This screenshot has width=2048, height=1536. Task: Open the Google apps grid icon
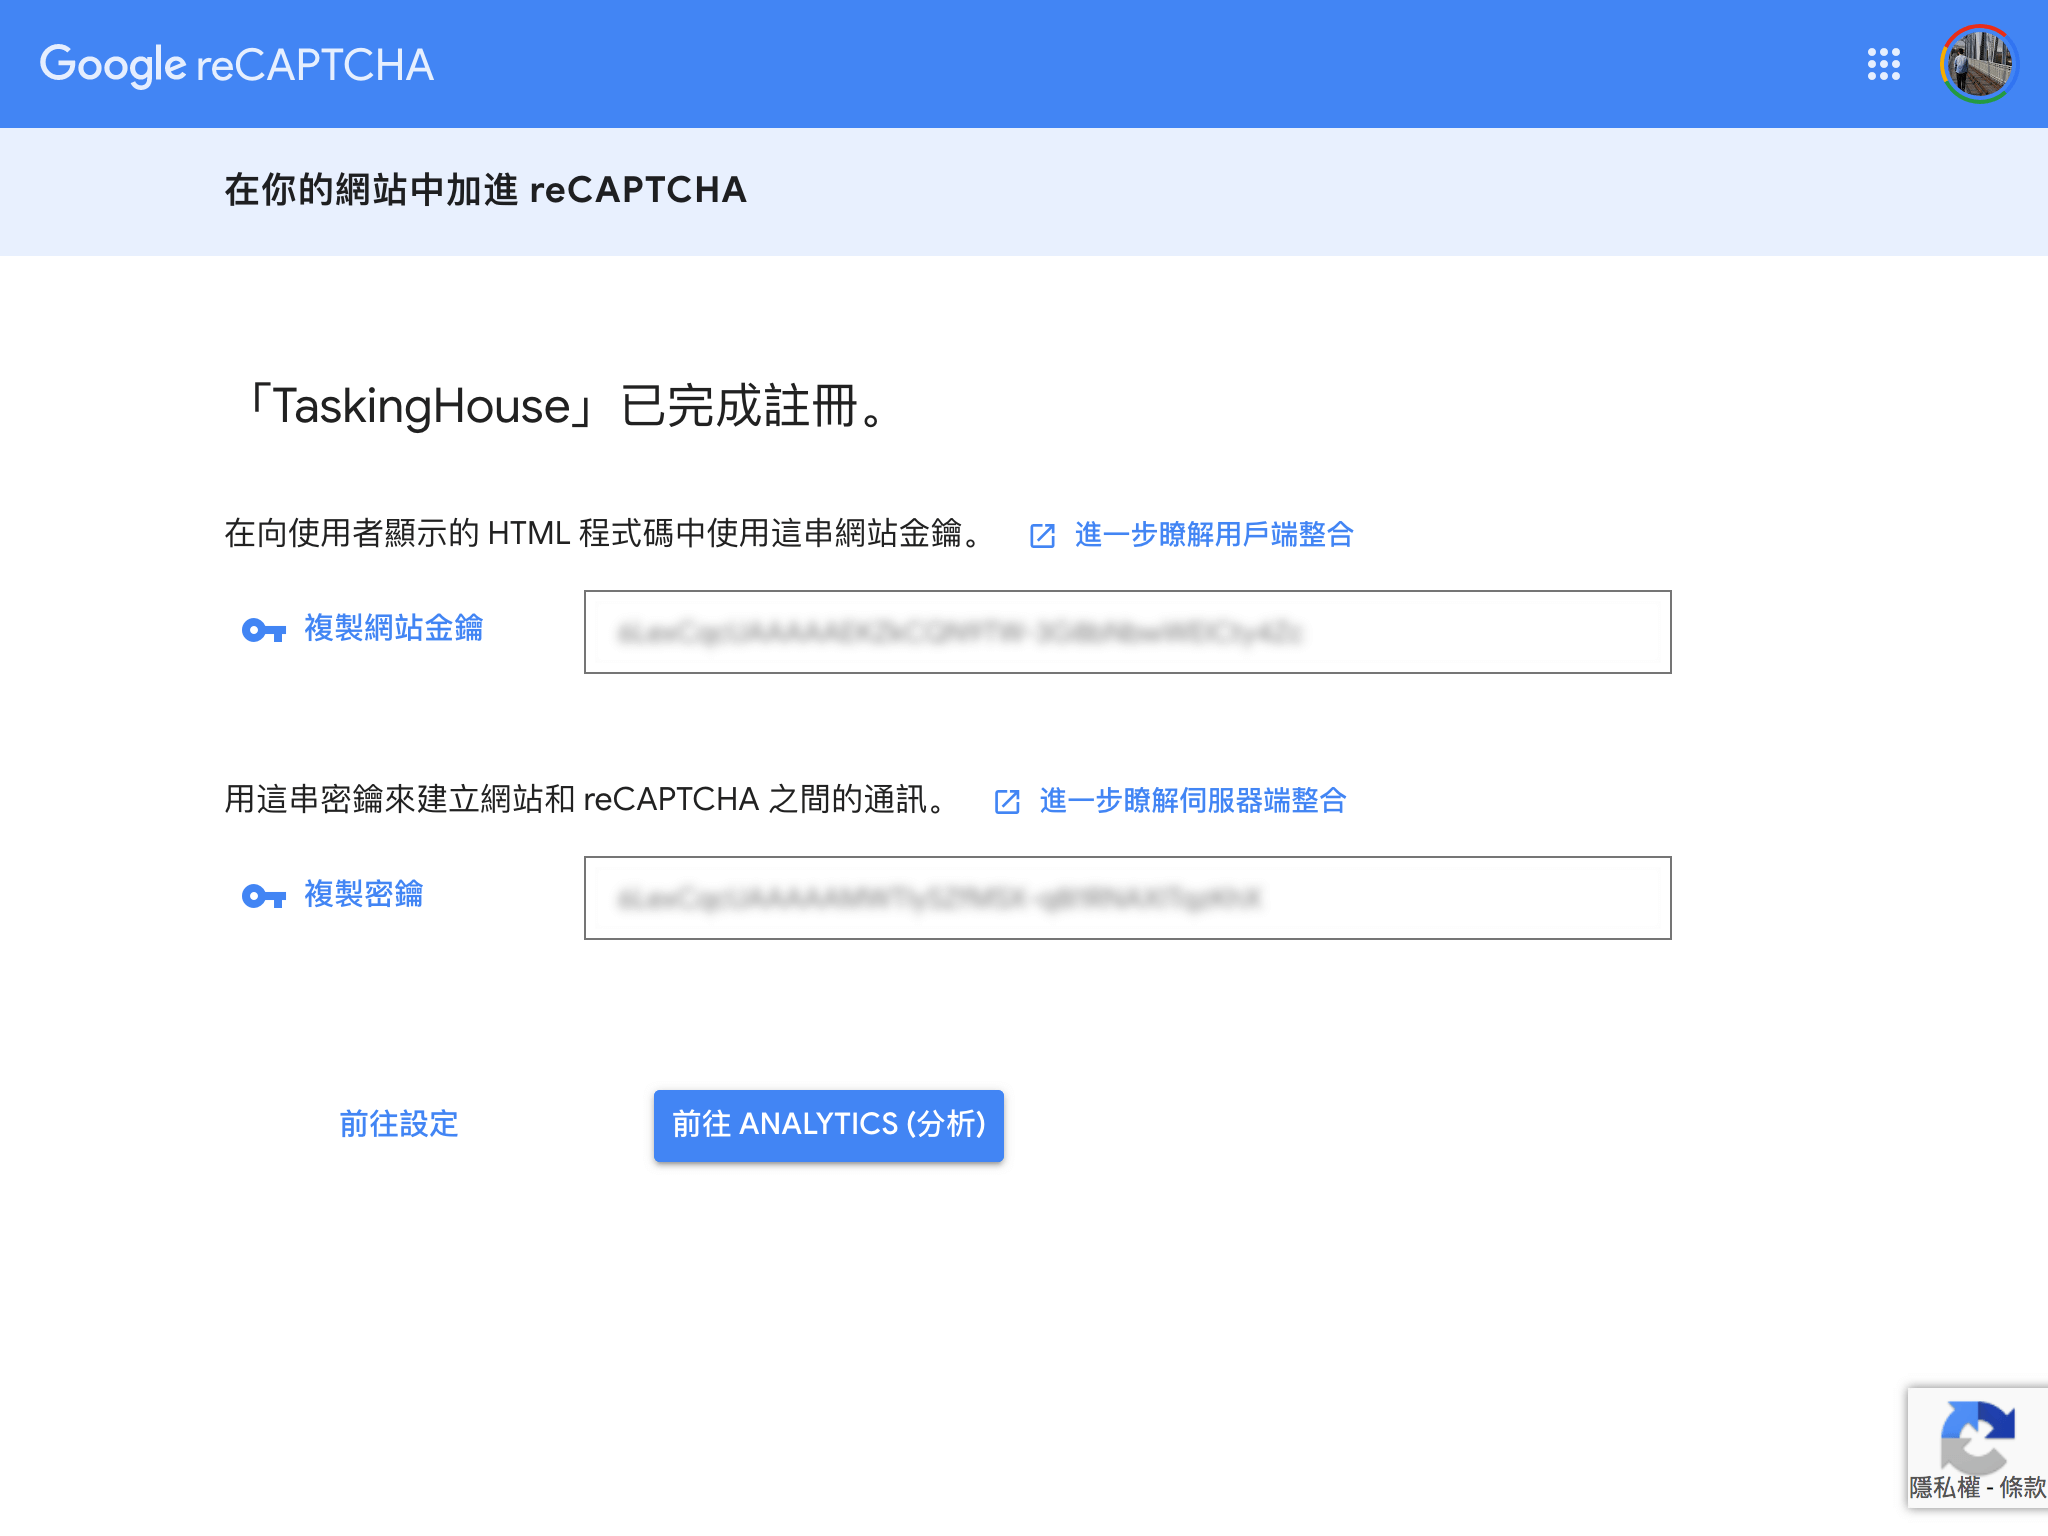tap(1883, 64)
